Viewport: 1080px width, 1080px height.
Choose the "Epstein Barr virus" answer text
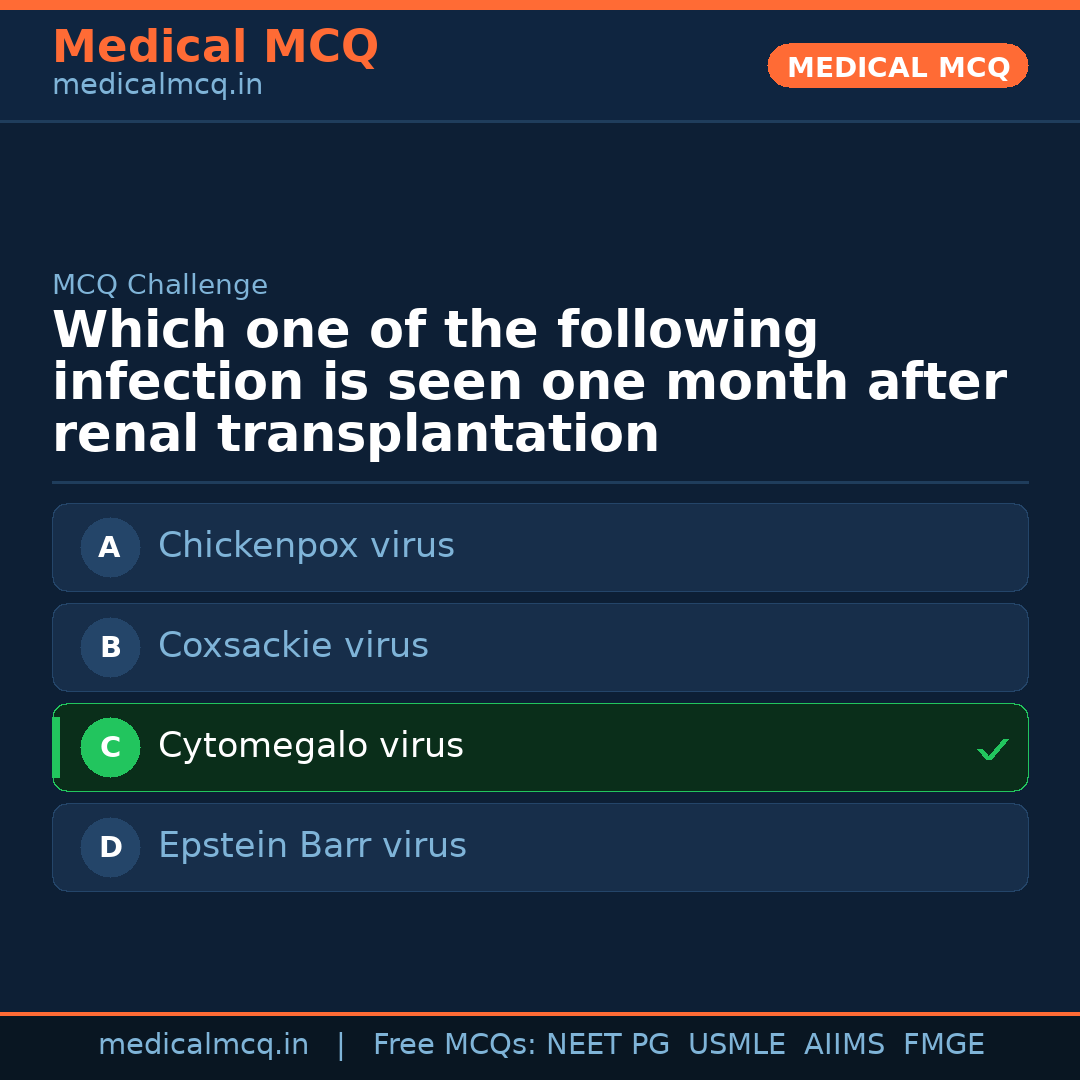point(312,846)
